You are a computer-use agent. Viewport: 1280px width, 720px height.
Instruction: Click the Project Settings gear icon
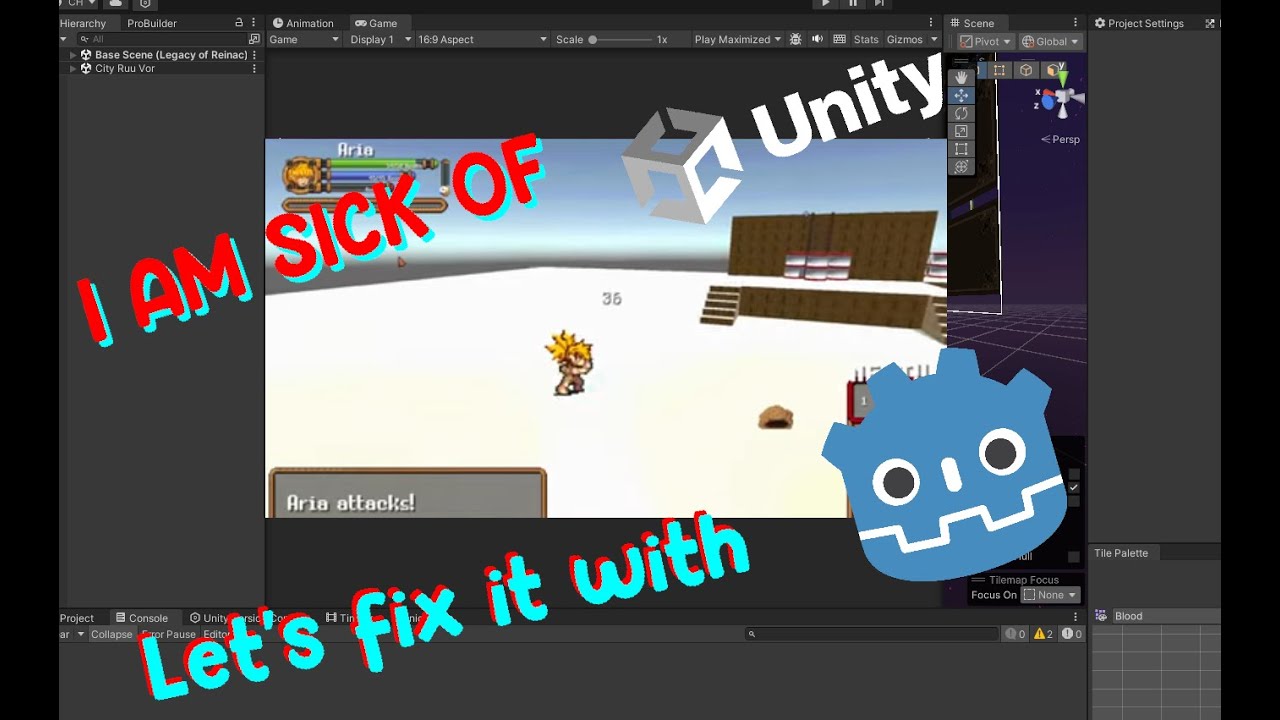(x=1100, y=23)
